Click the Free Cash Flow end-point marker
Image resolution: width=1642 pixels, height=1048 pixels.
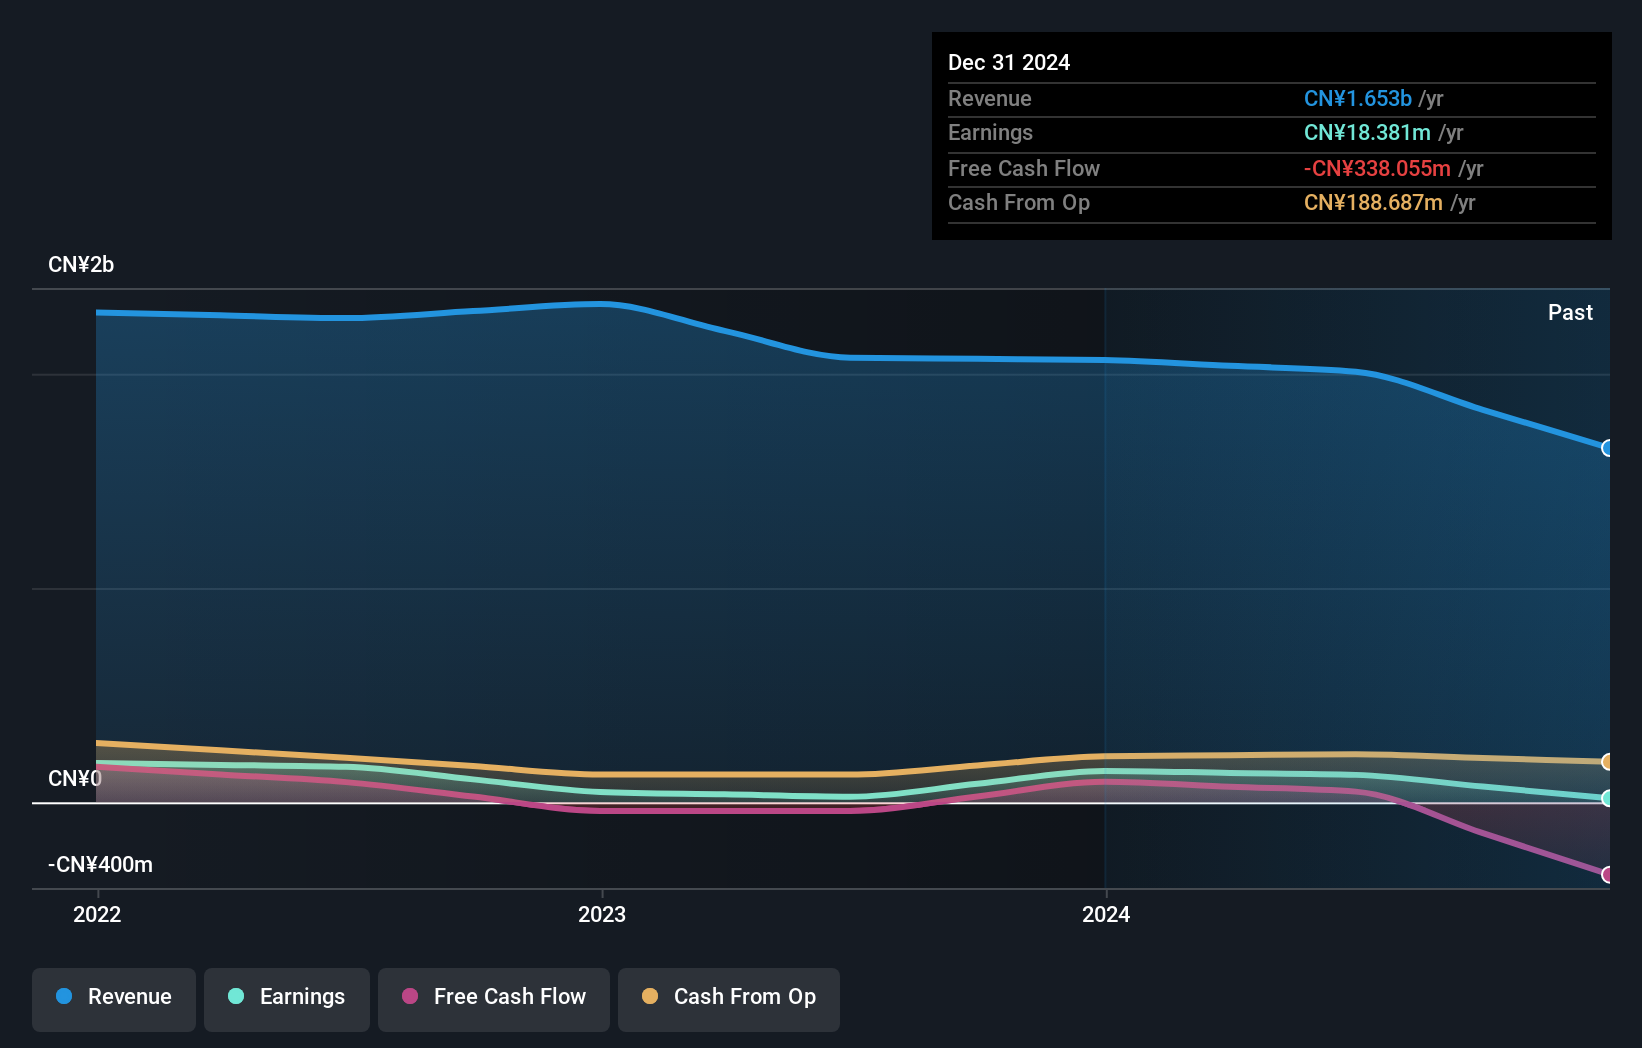(x=1607, y=875)
